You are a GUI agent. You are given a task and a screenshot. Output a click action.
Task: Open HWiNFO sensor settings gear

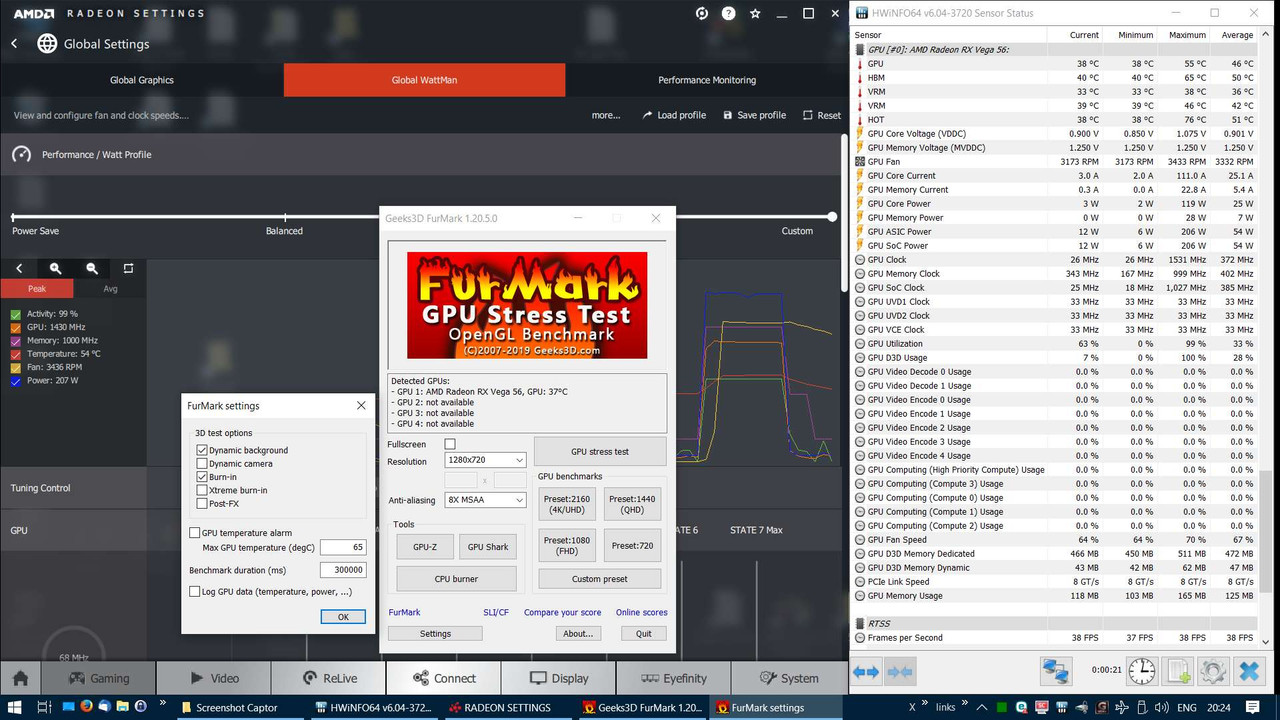click(1213, 671)
